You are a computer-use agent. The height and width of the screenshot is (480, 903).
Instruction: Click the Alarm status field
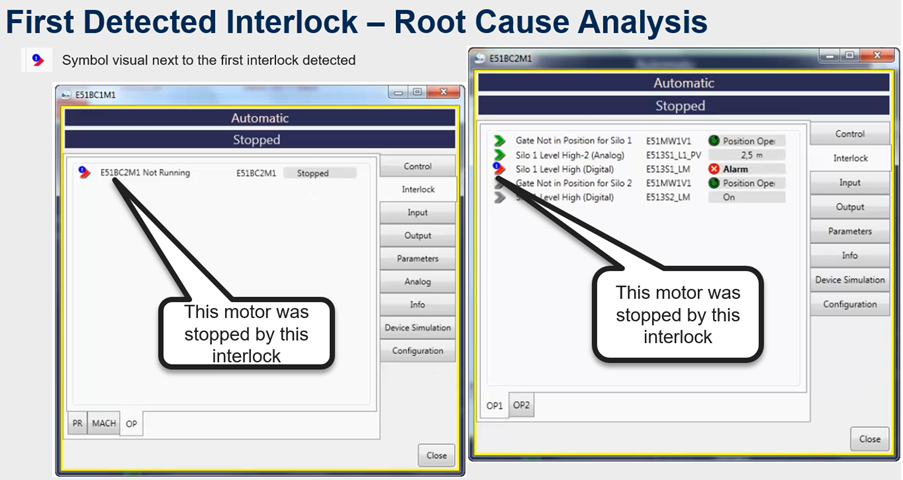(746, 169)
